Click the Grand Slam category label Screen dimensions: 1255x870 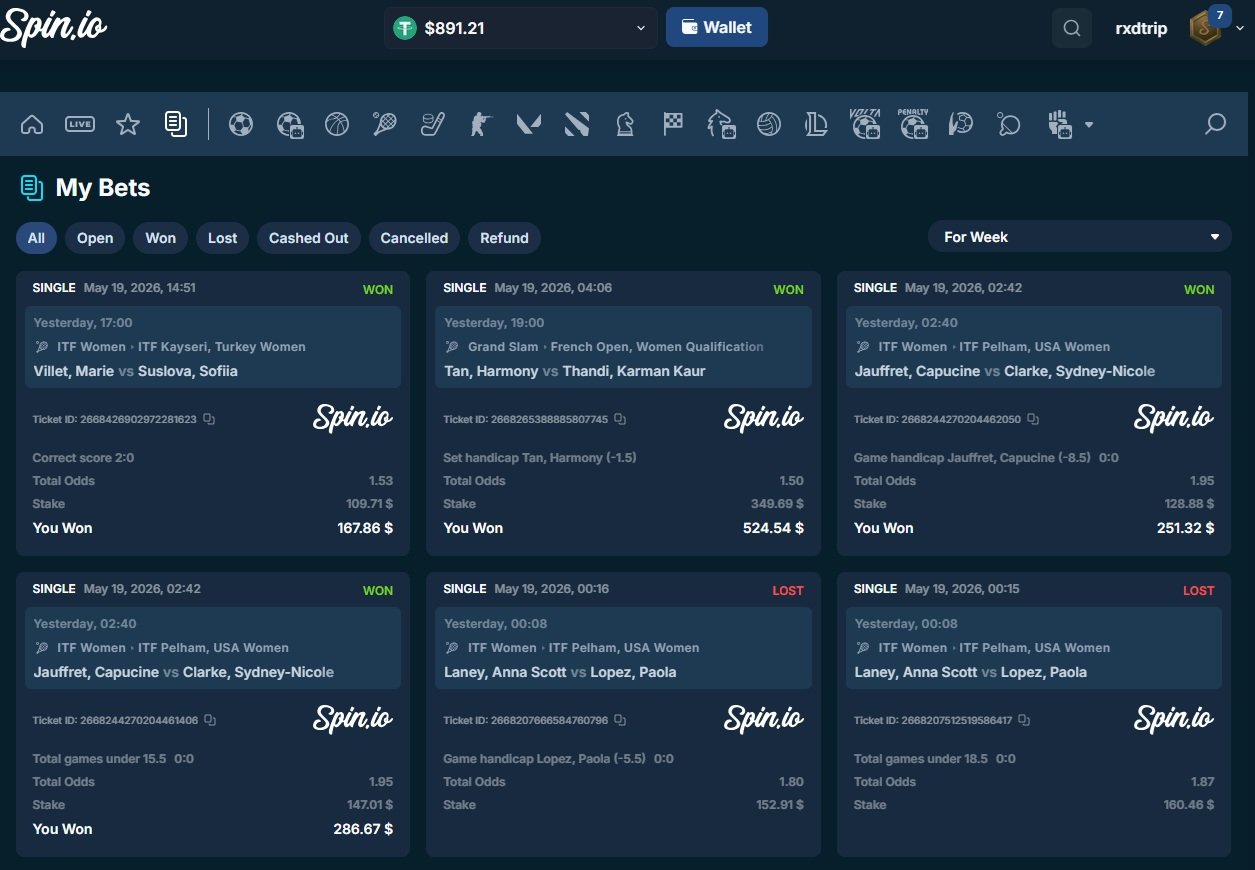(x=503, y=347)
